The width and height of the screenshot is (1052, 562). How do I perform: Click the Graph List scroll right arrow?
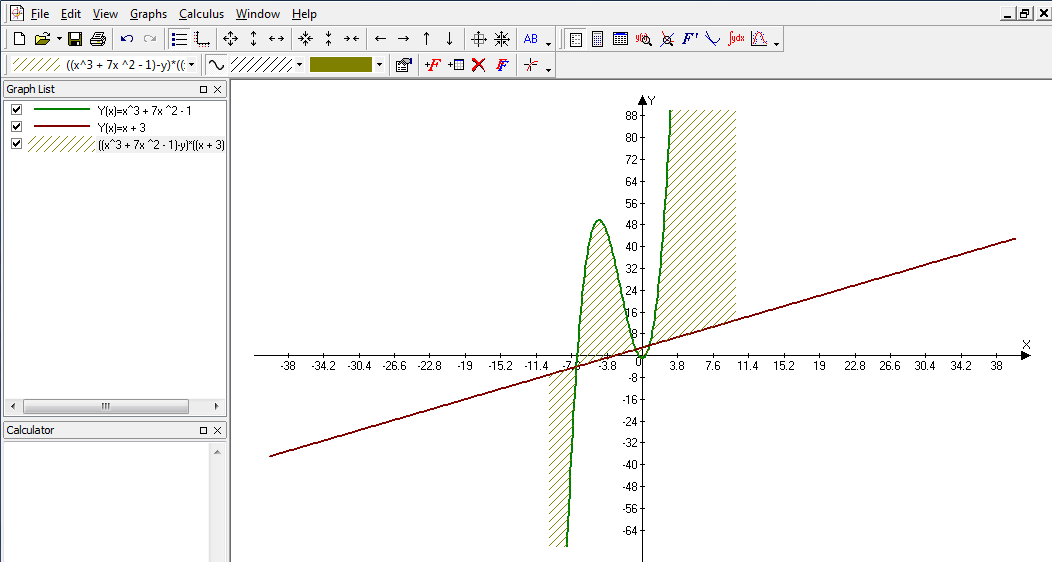tap(216, 406)
